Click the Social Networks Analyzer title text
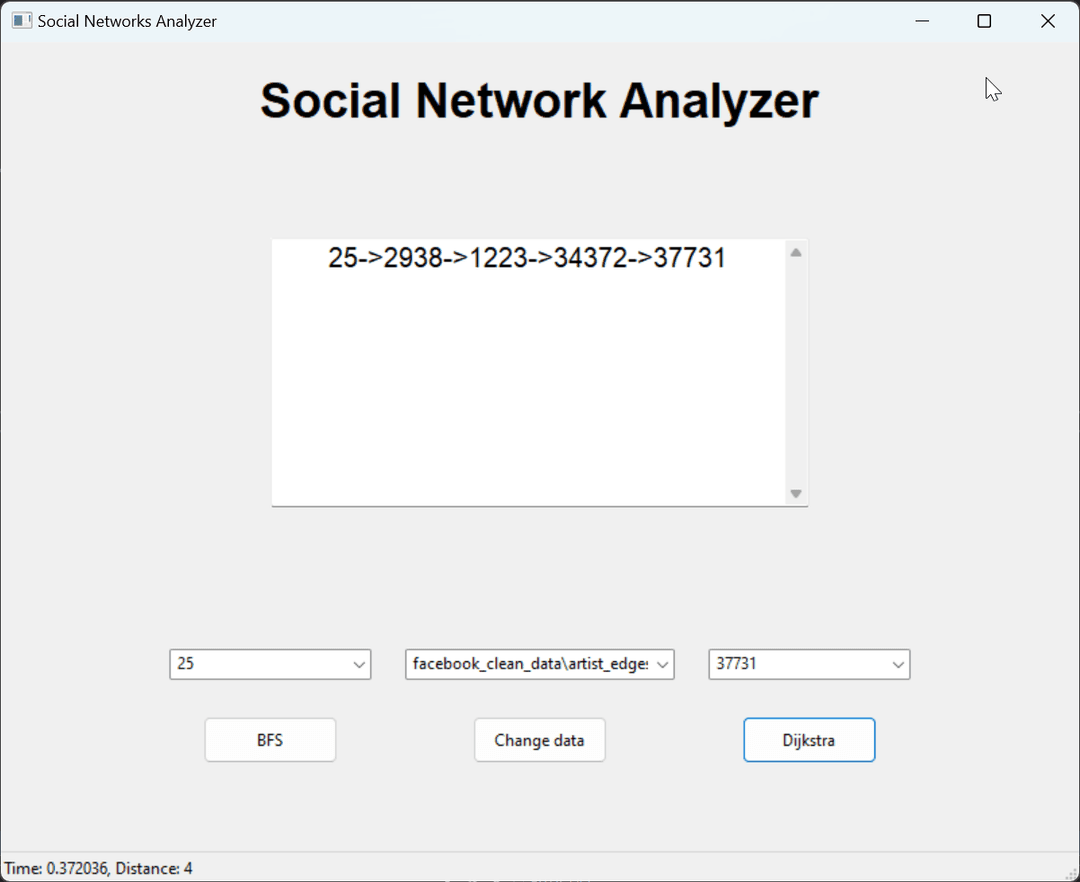Viewport: 1080px width, 882px height. [x=126, y=20]
